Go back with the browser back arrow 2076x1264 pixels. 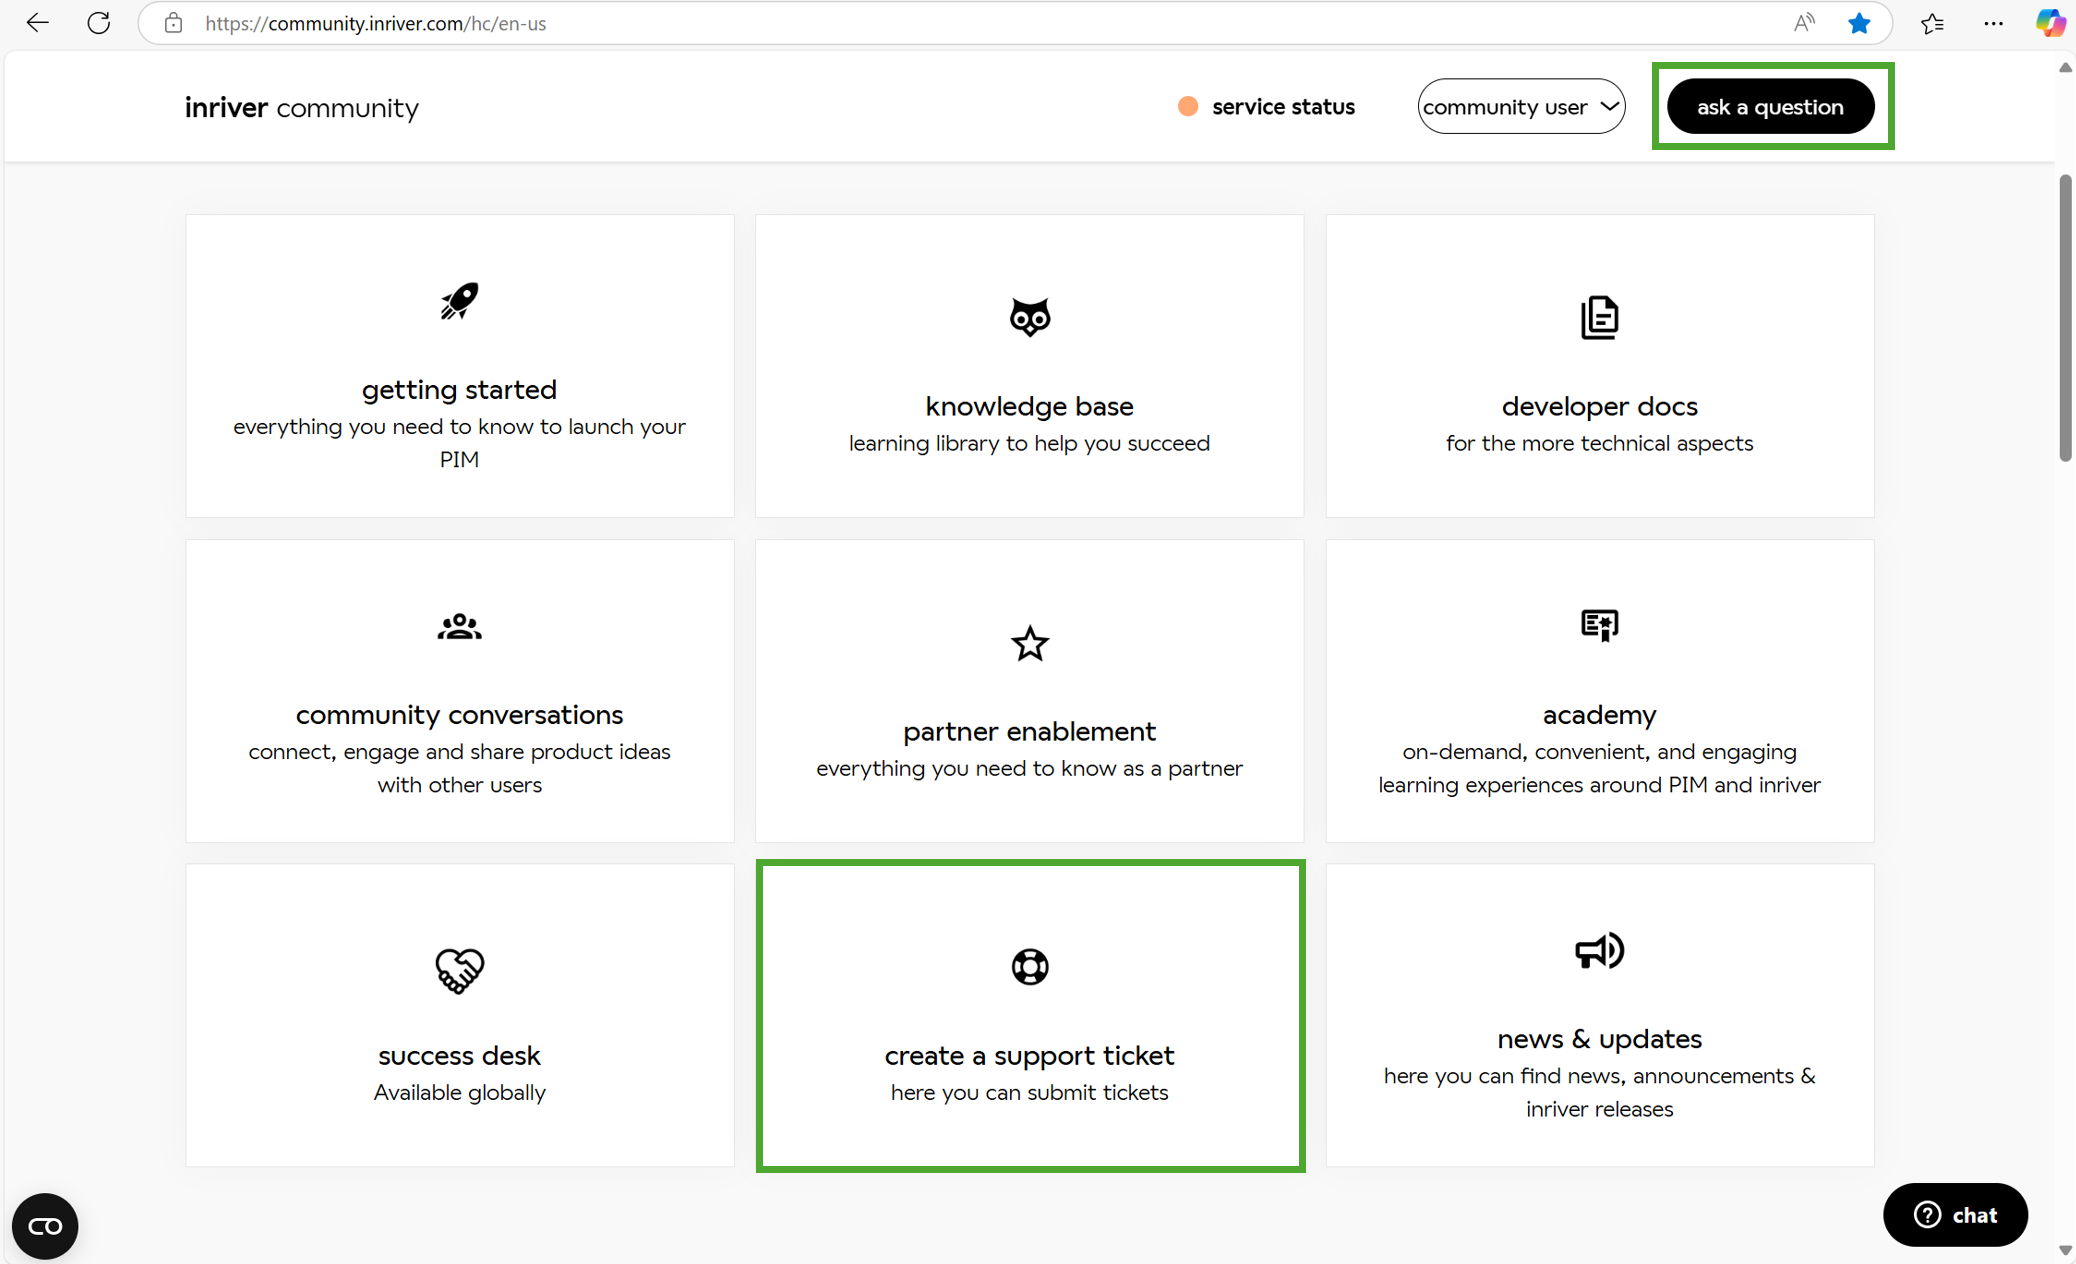pyautogui.click(x=37, y=23)
